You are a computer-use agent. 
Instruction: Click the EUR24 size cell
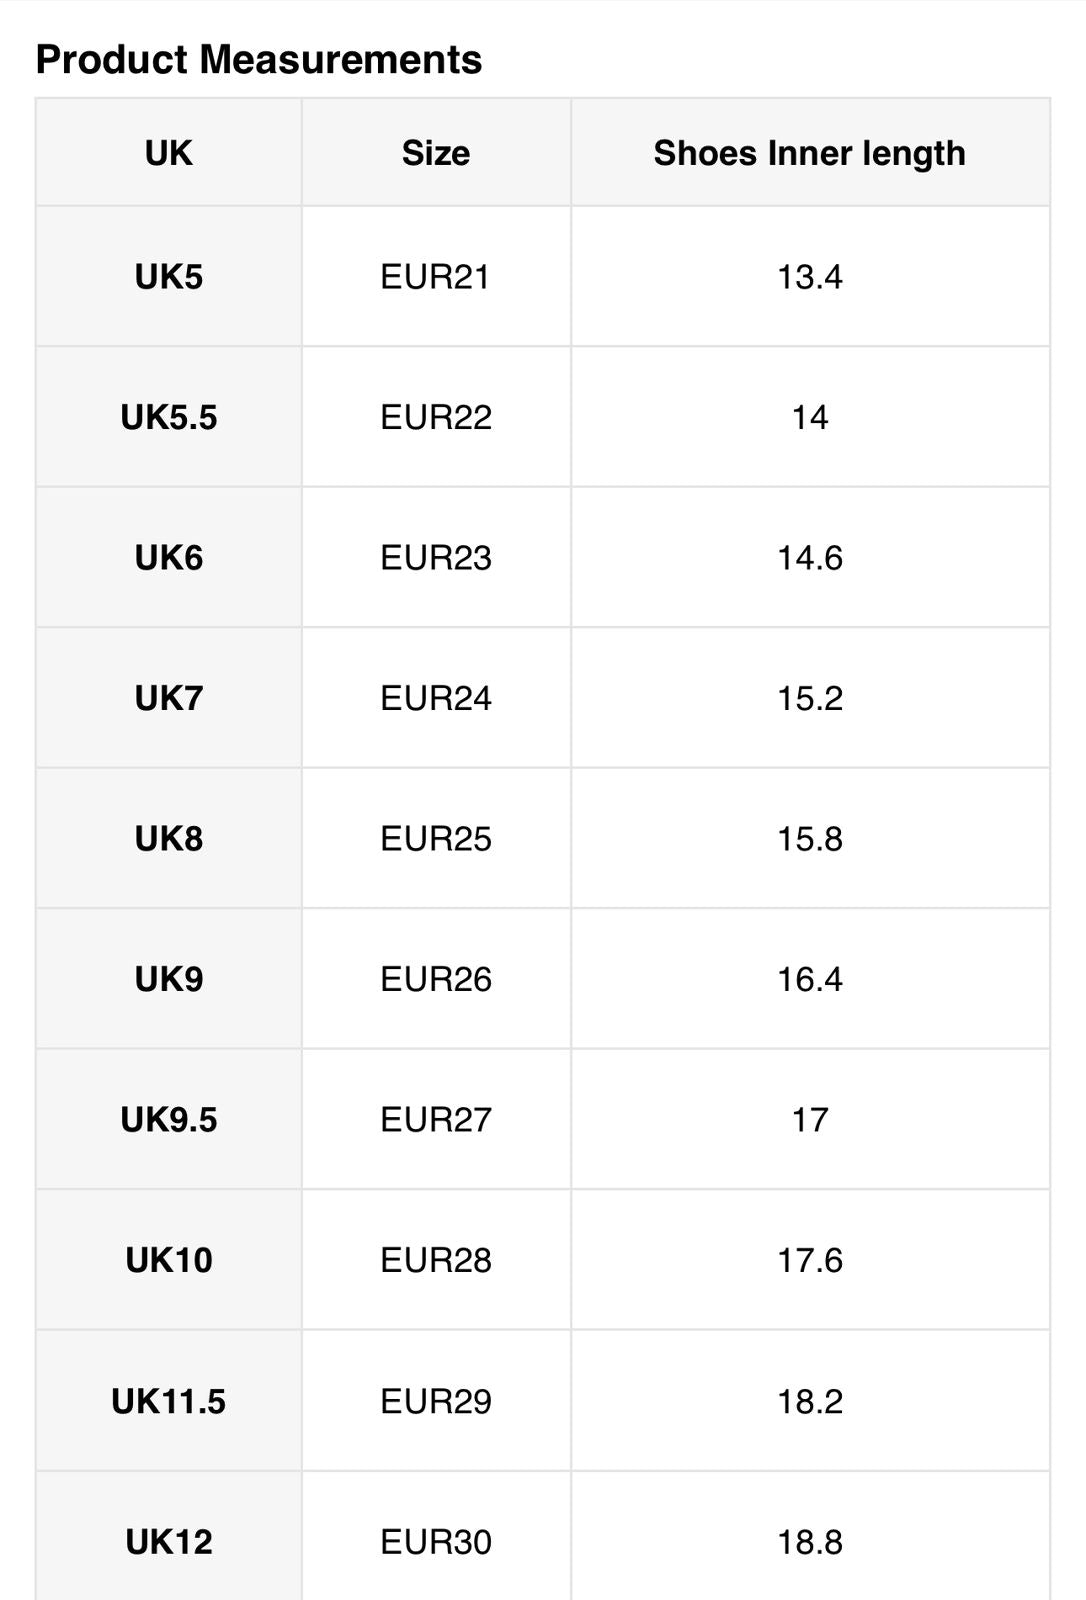coord(436,698)
